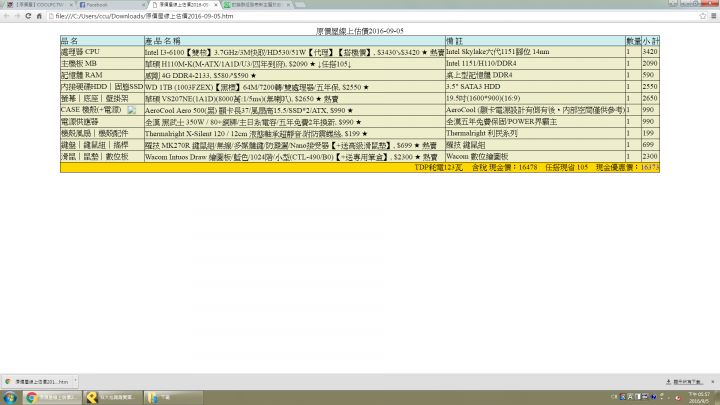Select the 'Thermalright X-Silent 120' fan cell
720x405 pixels.
[x=294, y=134]
